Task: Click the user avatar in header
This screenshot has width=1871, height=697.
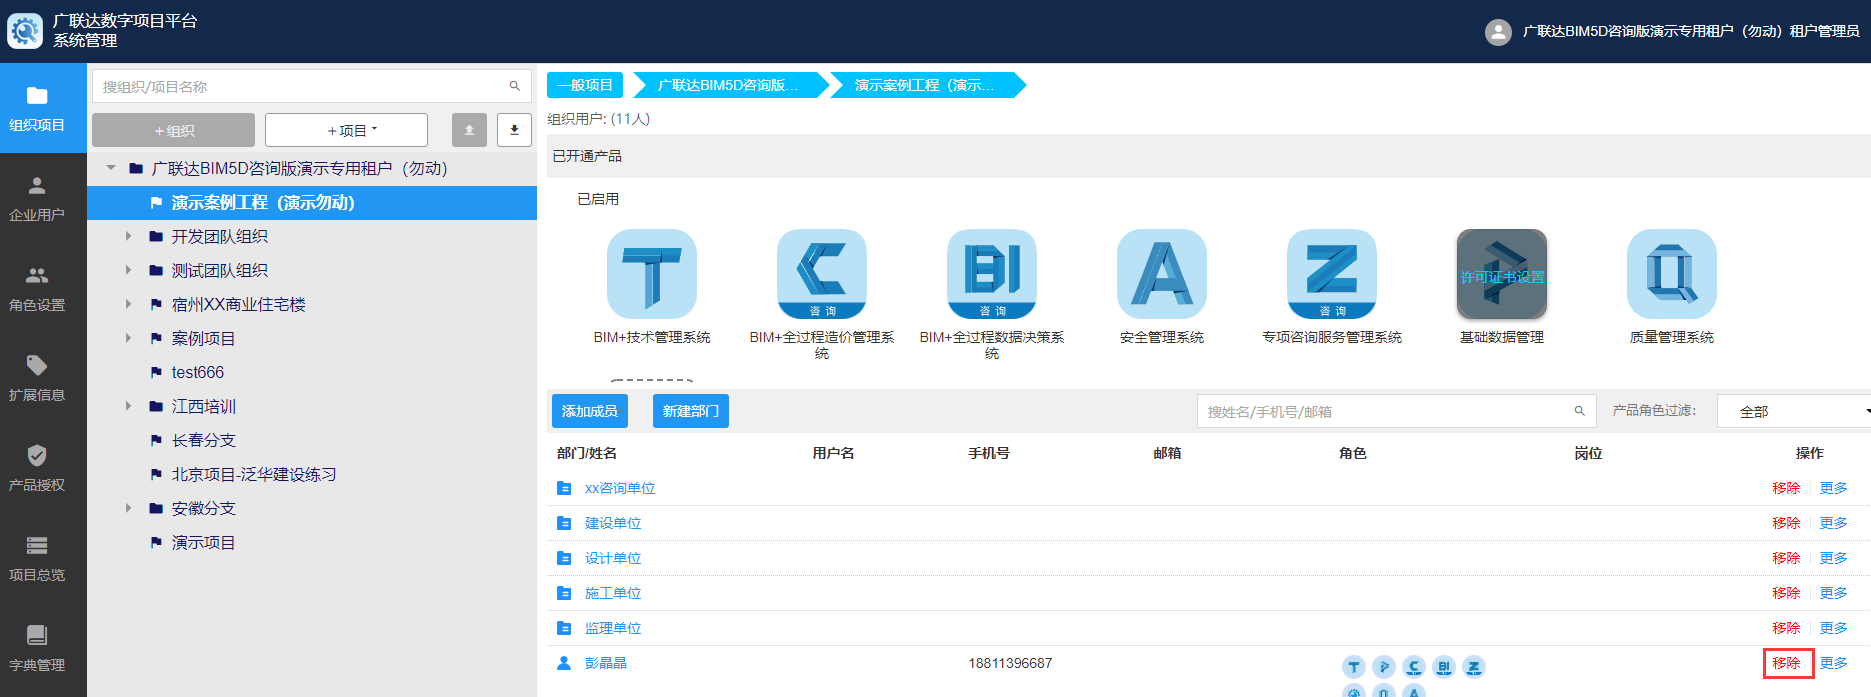Action: [x=1498, y=32]
